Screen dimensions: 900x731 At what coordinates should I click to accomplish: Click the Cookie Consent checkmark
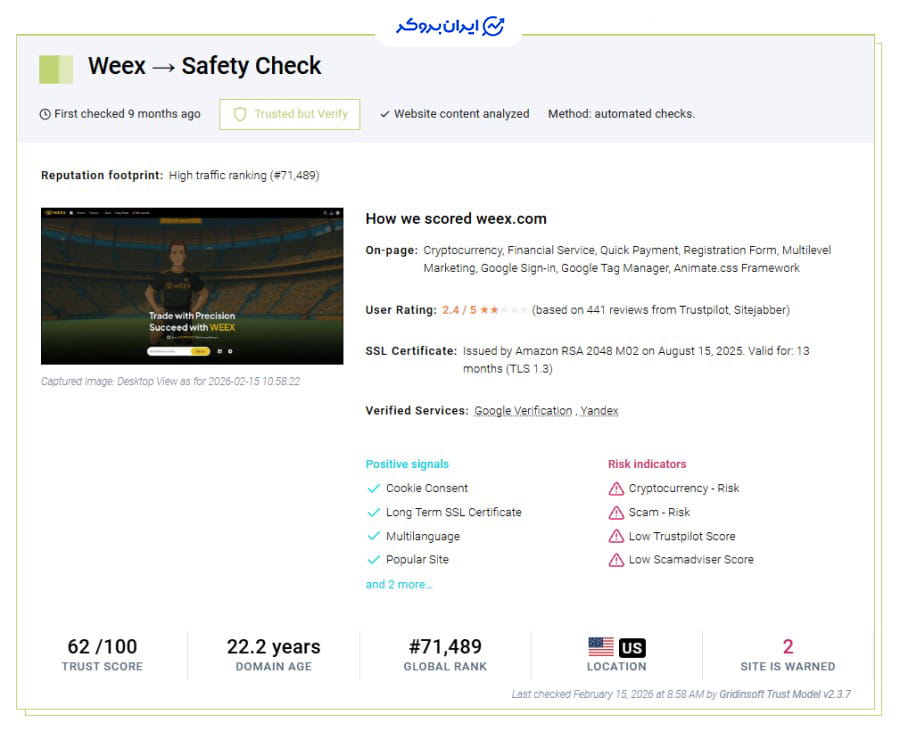point(374,489)
